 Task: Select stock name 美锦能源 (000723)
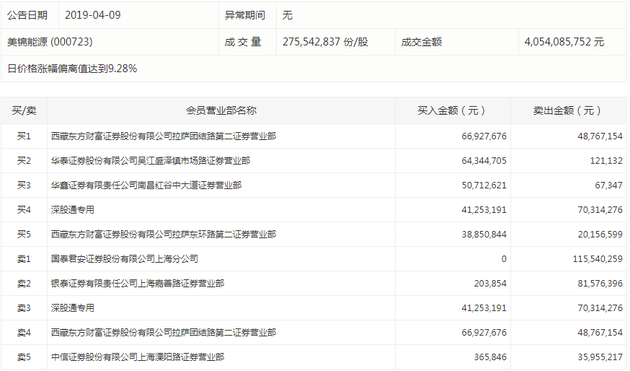[x=50, y=42]
